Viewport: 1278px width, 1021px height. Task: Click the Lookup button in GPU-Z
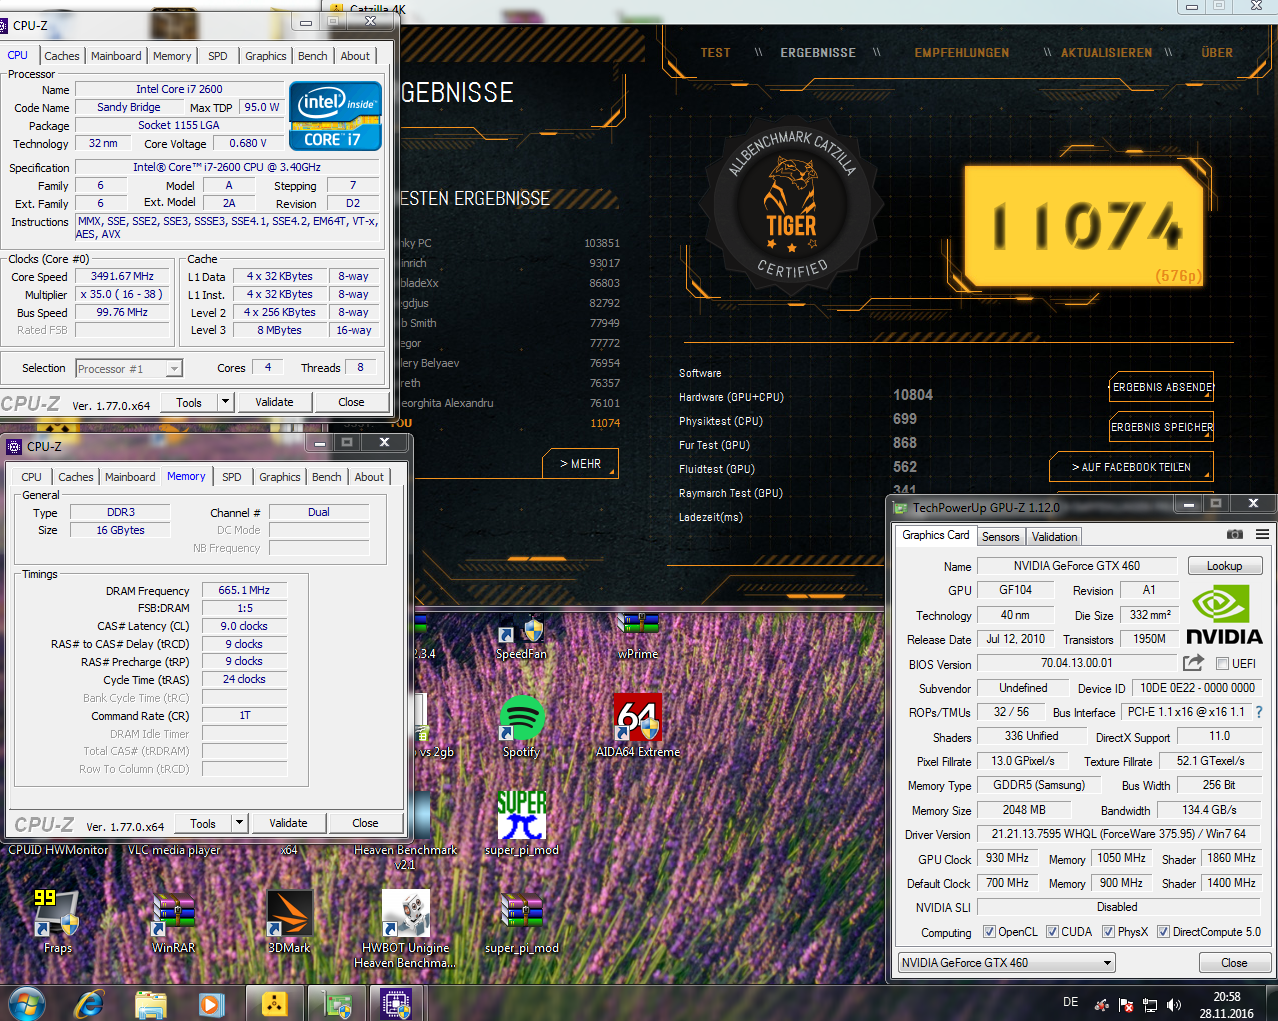[x=1224, y=566]
